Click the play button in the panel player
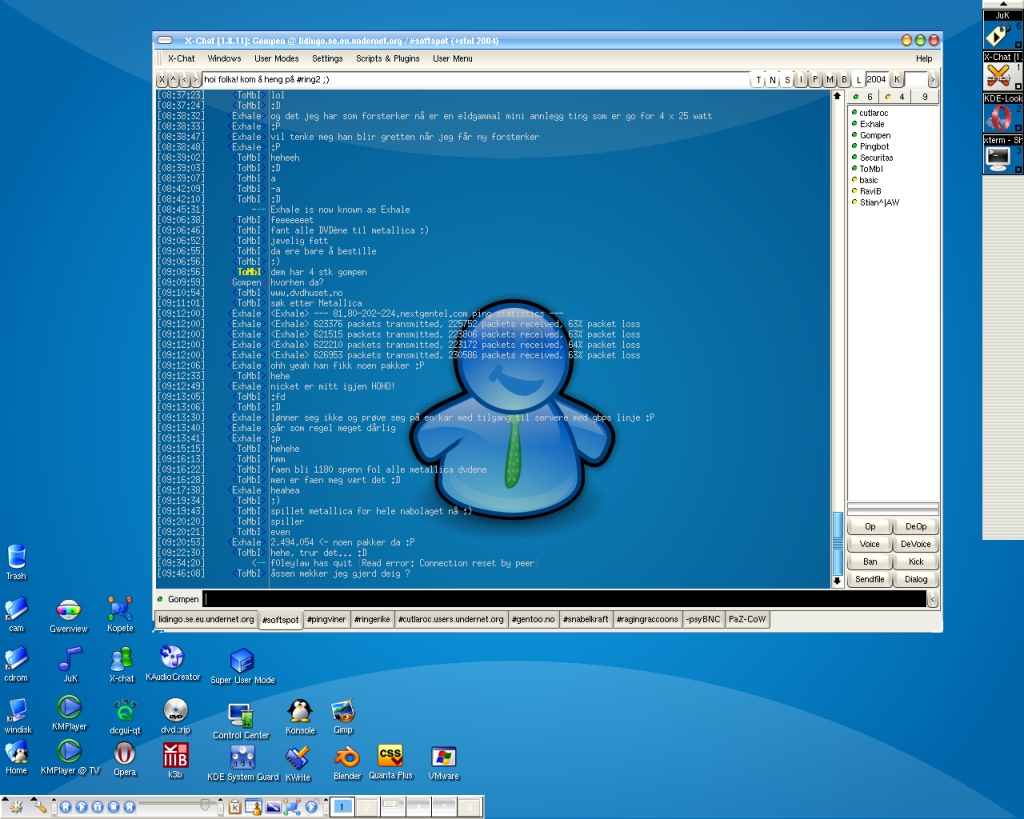This screenshot has height=819, width=1024. [x=82, y=807]
